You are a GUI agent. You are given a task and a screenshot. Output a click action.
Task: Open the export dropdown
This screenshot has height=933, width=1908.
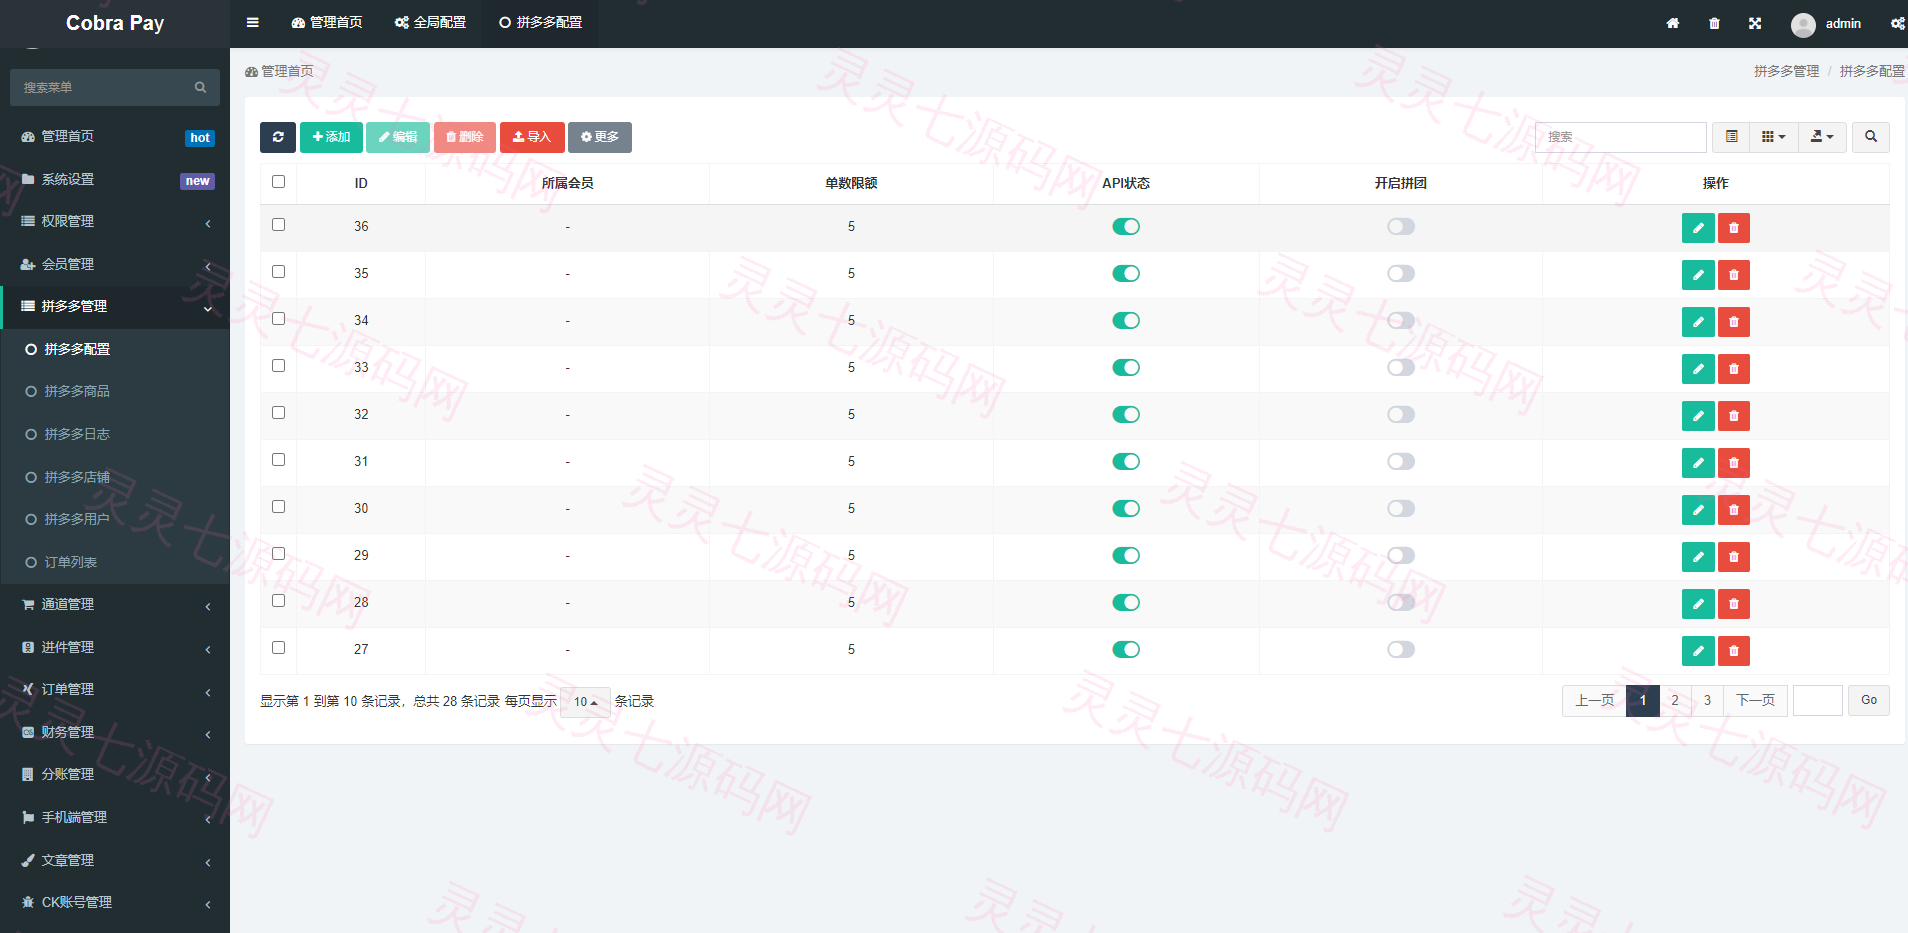(x=1822, y=137)
